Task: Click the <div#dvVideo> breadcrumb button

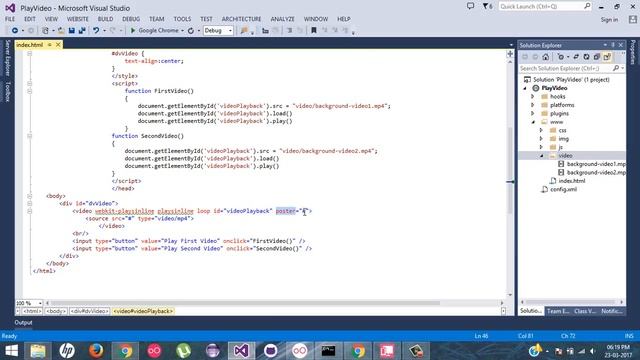Action: click(x=89, y=311)
